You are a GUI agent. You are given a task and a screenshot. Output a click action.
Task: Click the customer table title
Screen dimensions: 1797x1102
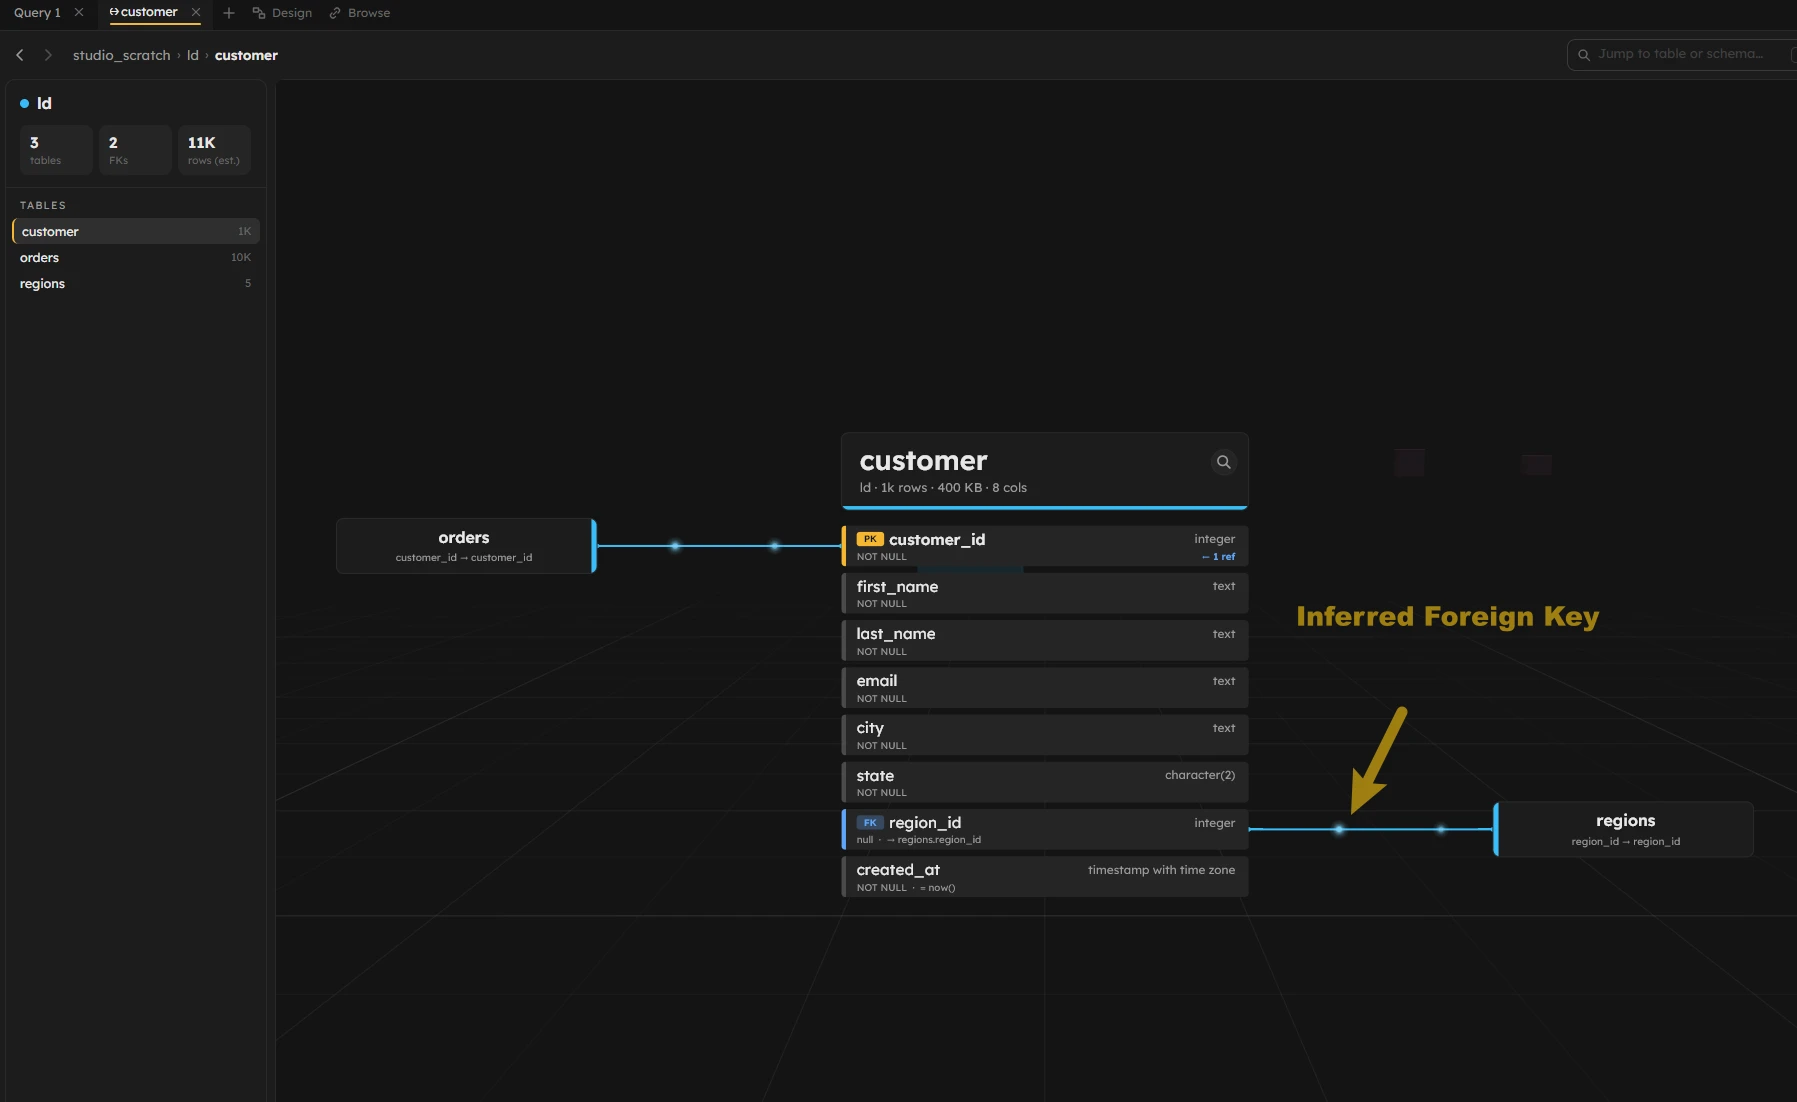(x=923, y=461)
